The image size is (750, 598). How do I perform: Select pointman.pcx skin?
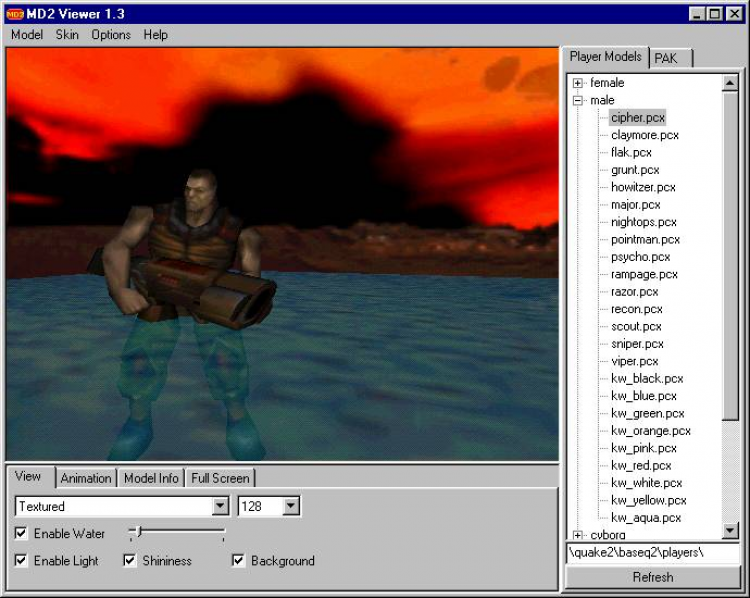tap(645, 240)
